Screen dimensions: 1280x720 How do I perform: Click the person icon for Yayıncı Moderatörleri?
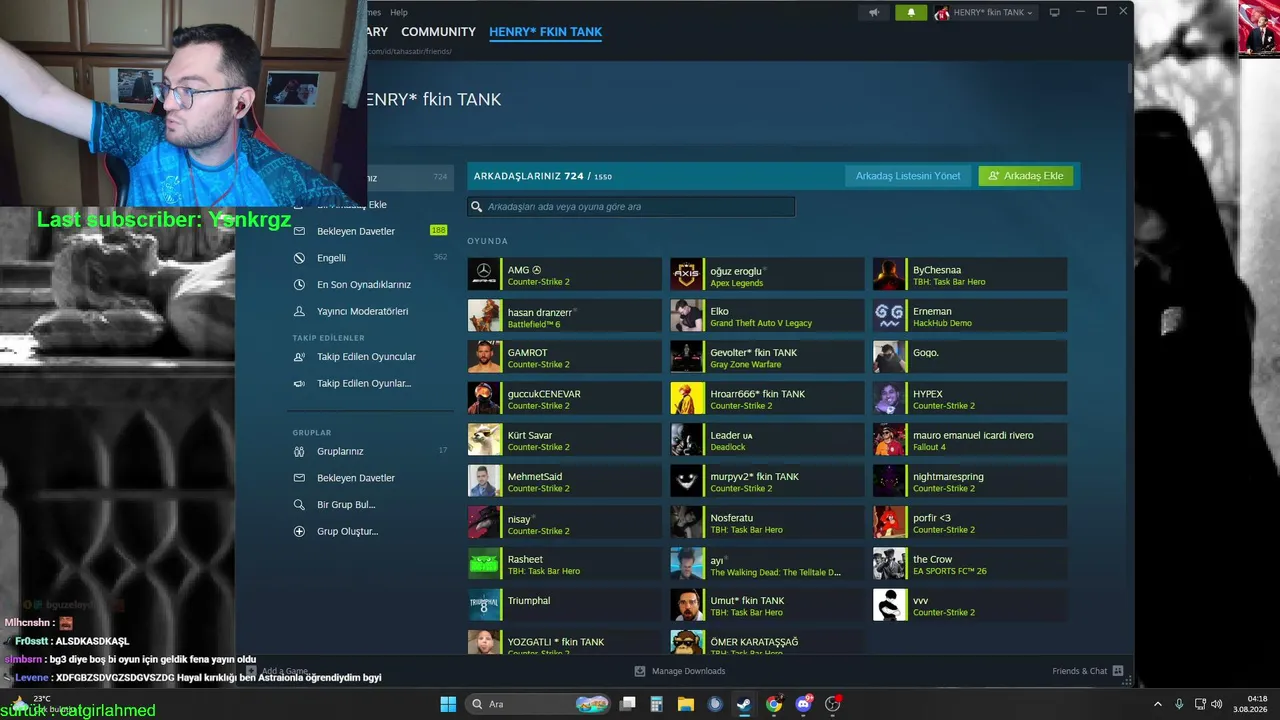point(299,311)
